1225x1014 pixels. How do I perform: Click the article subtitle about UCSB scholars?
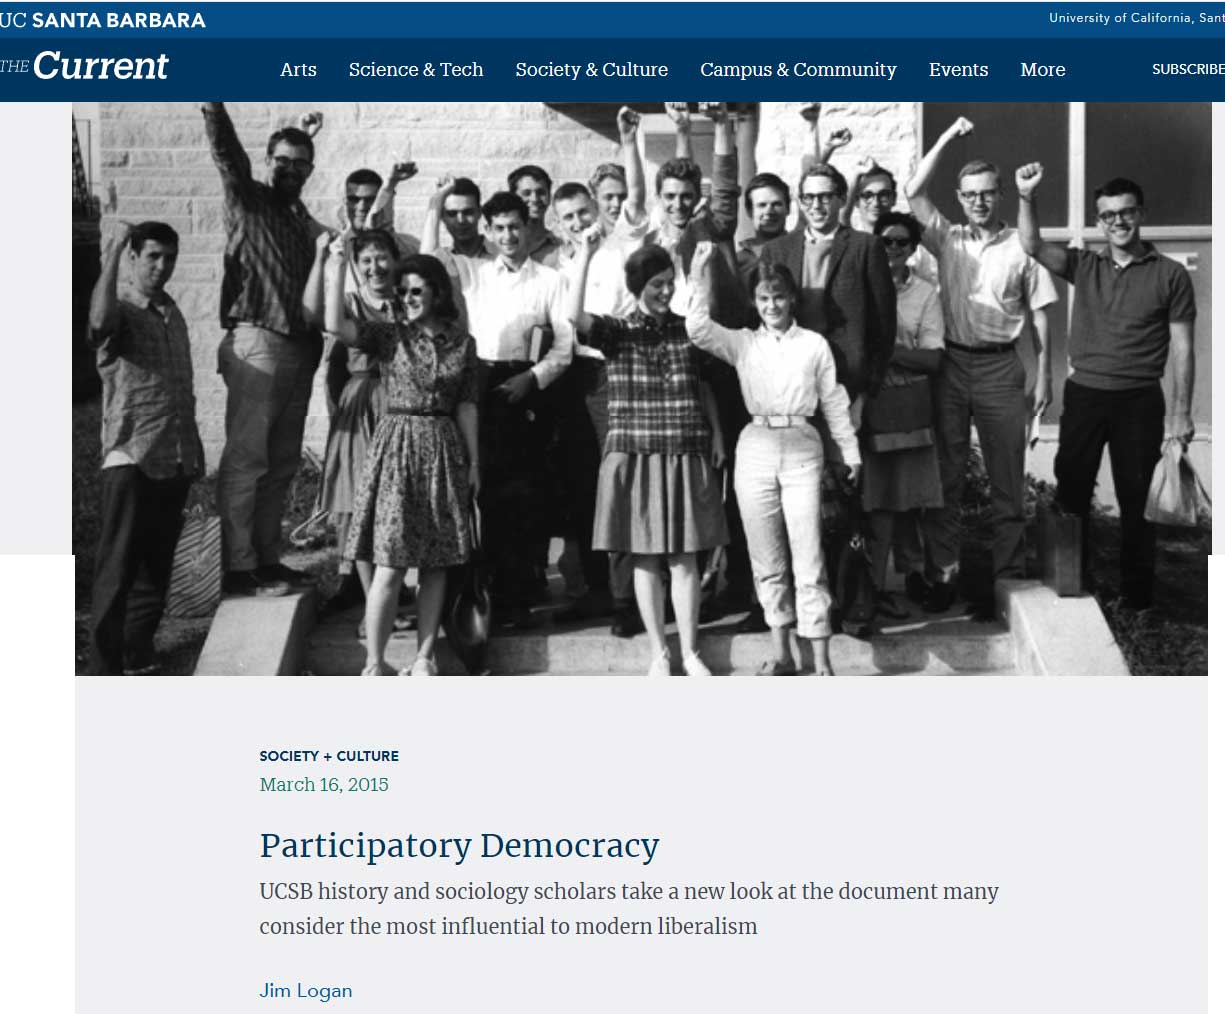tap(629, 908)
